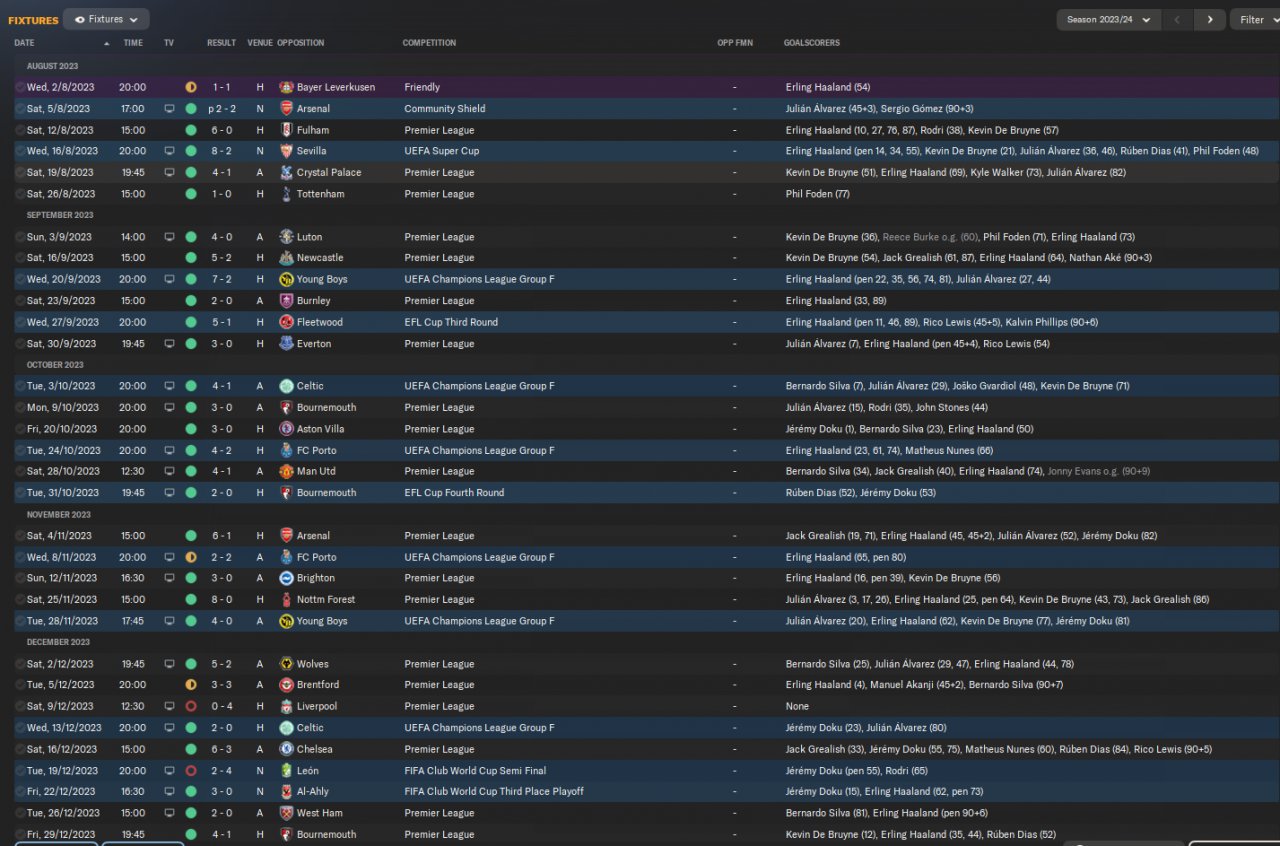Viewport: 1280px width, 846px height.
Task: Click the TV icon on the Liverpool row
Action: pyautogui.click(x=169, y=706)
